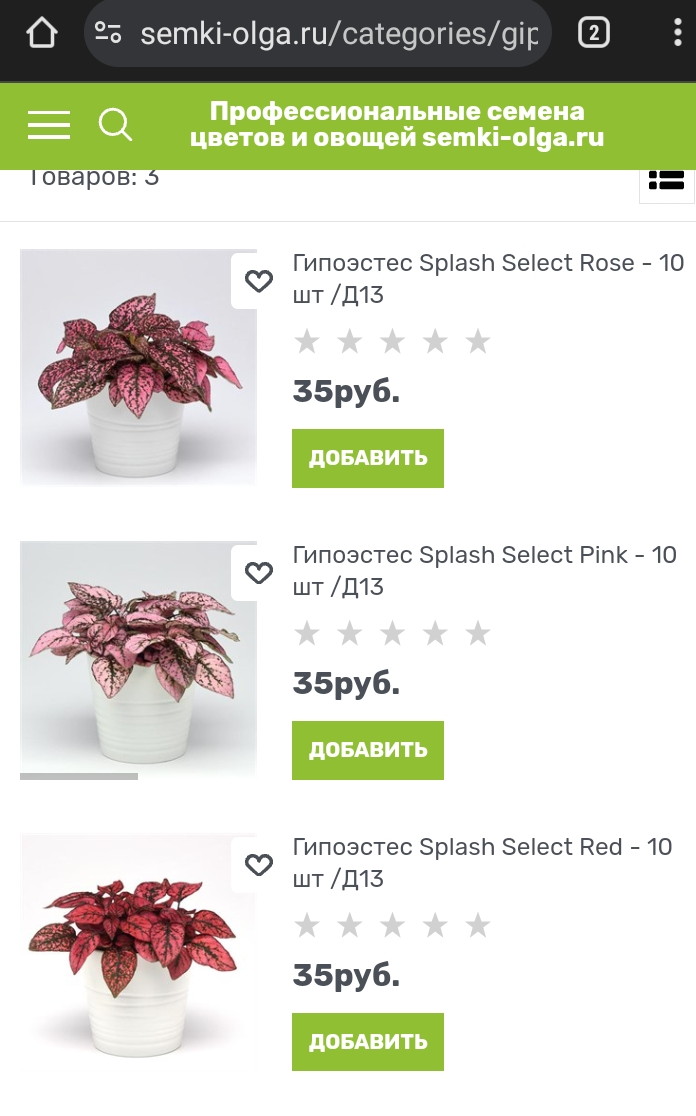Viewport: 696px width, 1116px height.
Task: Add Splash Select Red to favorites
Action: click(x=259, y=865)
